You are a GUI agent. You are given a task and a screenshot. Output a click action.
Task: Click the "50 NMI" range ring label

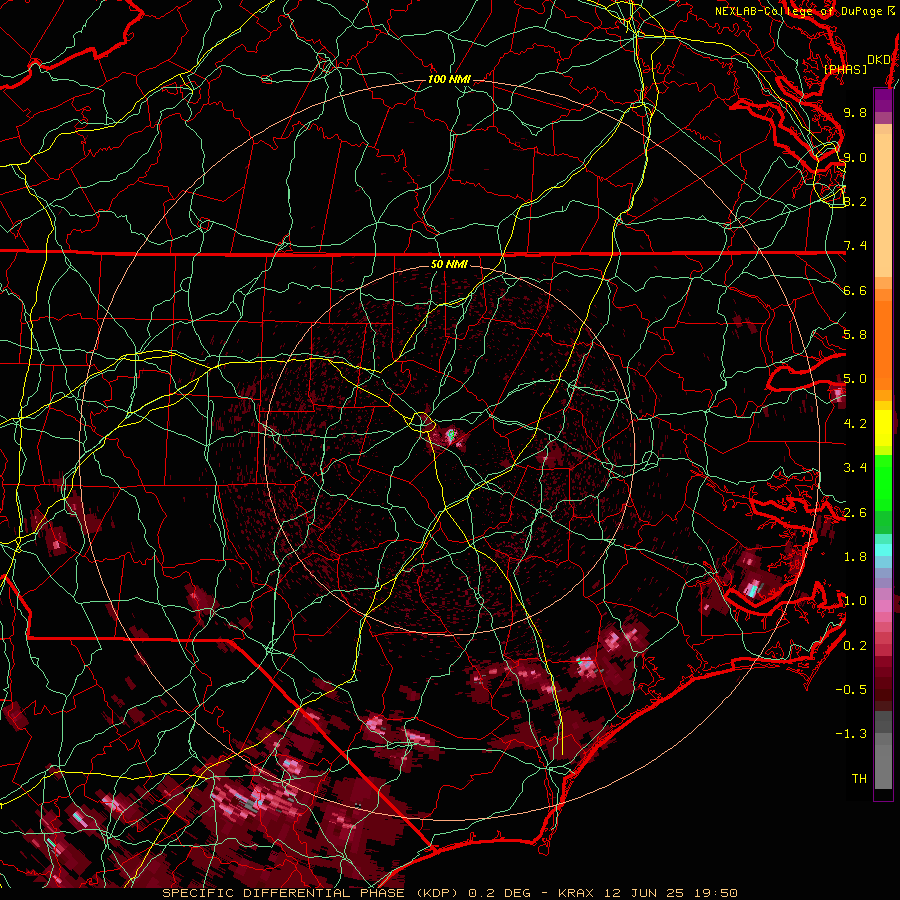(449, 264)
